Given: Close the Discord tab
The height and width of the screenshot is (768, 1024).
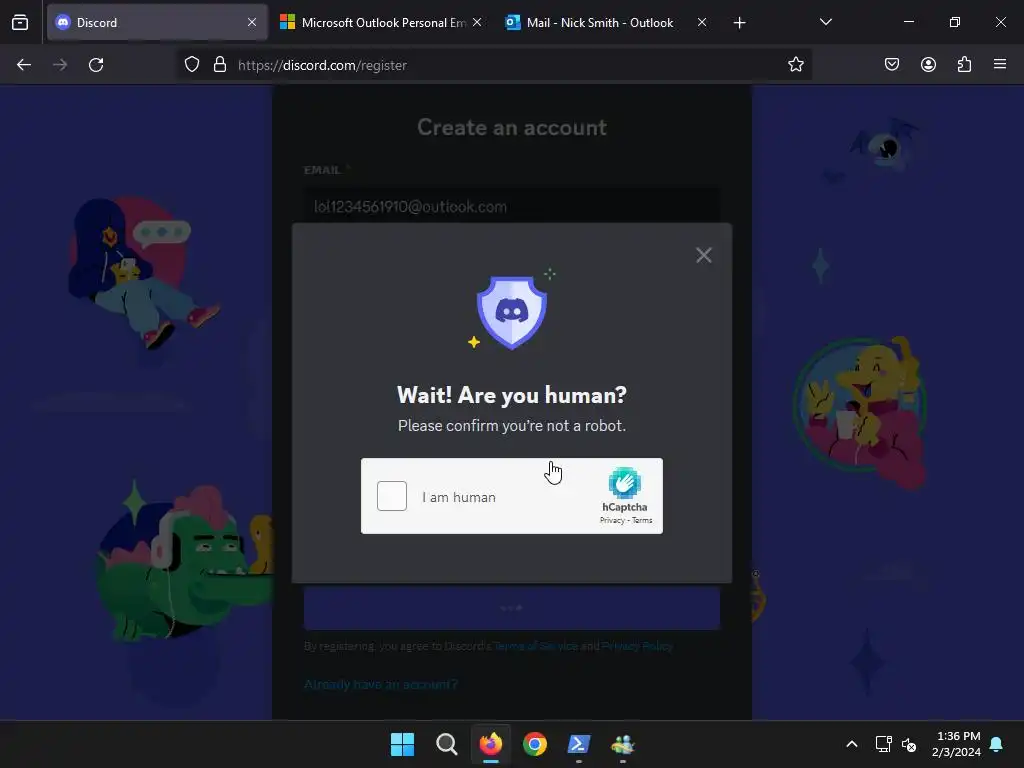Looking at the screenshot, I should [x=252, y=22].
